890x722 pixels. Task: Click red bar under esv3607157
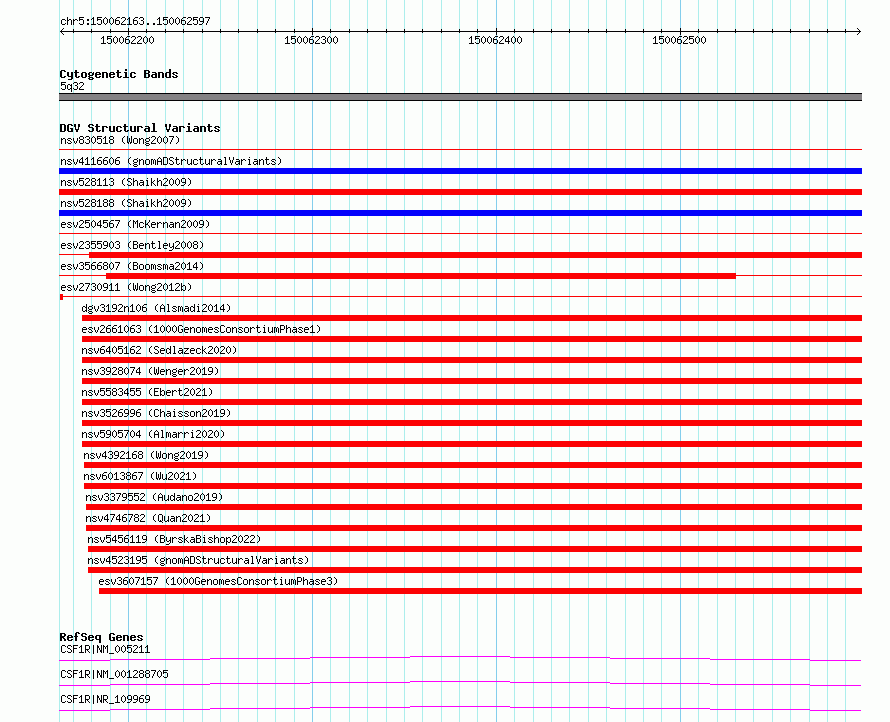pyautogui.click(x=480, y=591)
